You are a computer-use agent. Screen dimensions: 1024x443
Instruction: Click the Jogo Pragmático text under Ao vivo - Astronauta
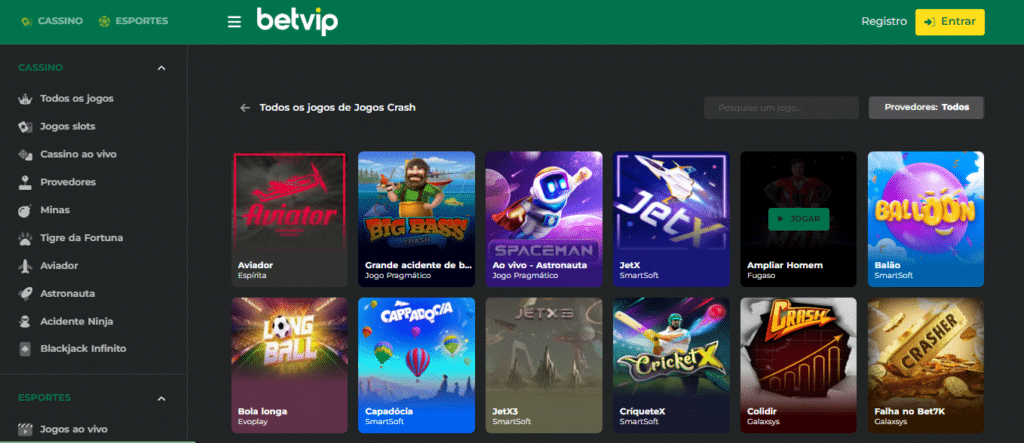525,276
